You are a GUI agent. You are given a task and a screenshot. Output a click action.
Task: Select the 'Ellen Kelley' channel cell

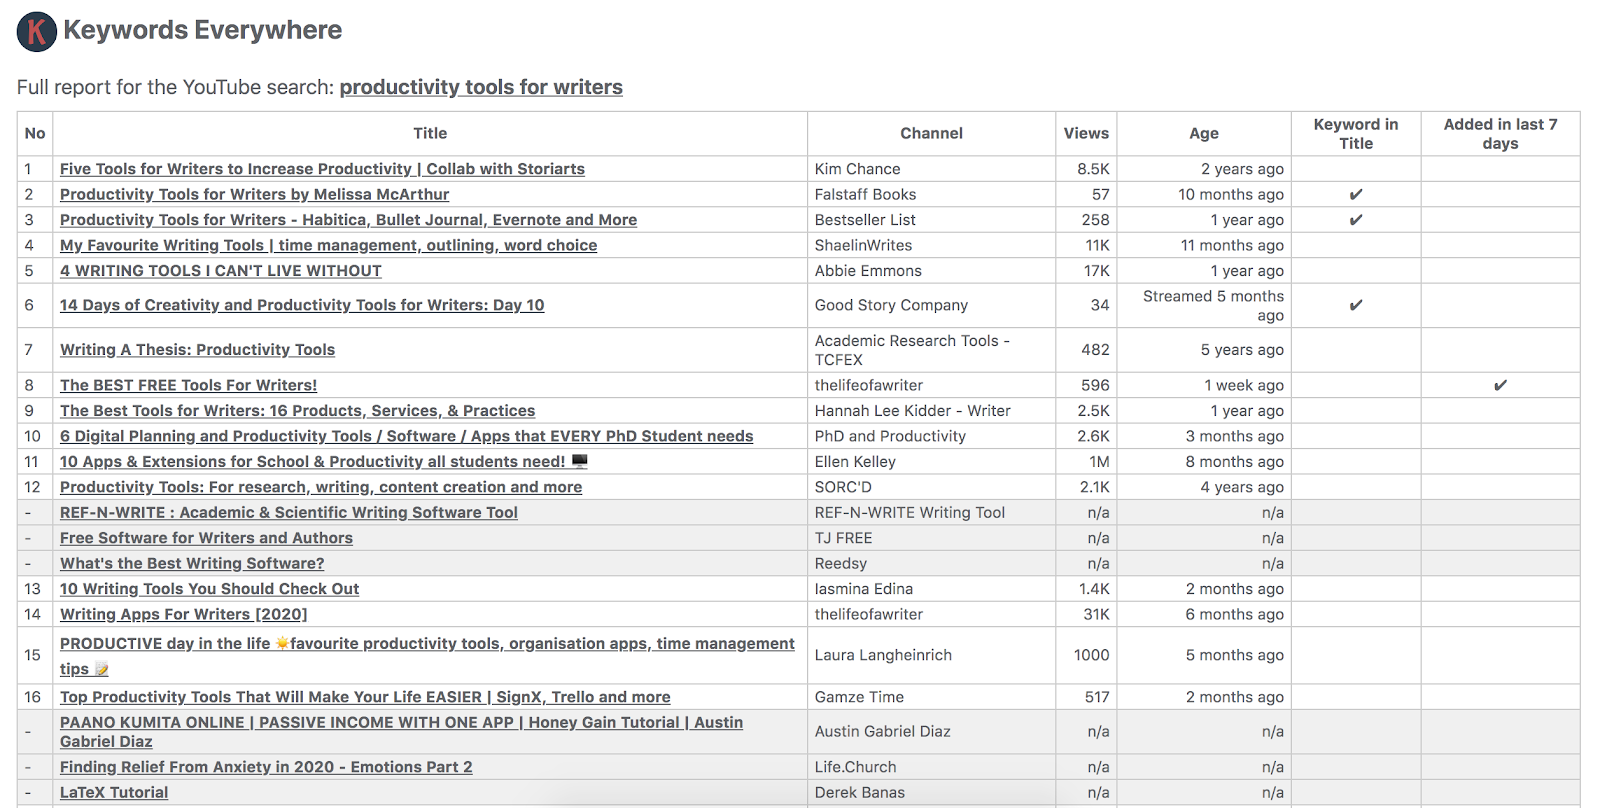(931, 462)
